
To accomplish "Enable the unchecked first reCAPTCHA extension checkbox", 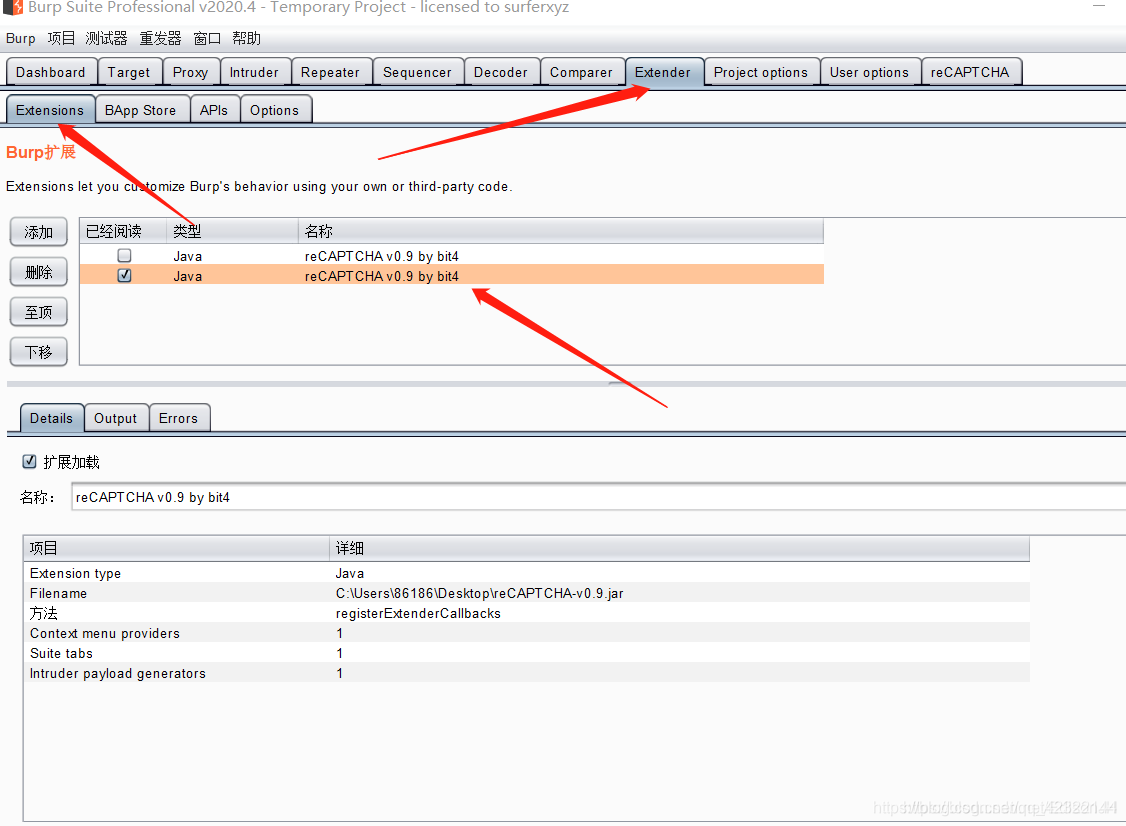I will point(124,256).
